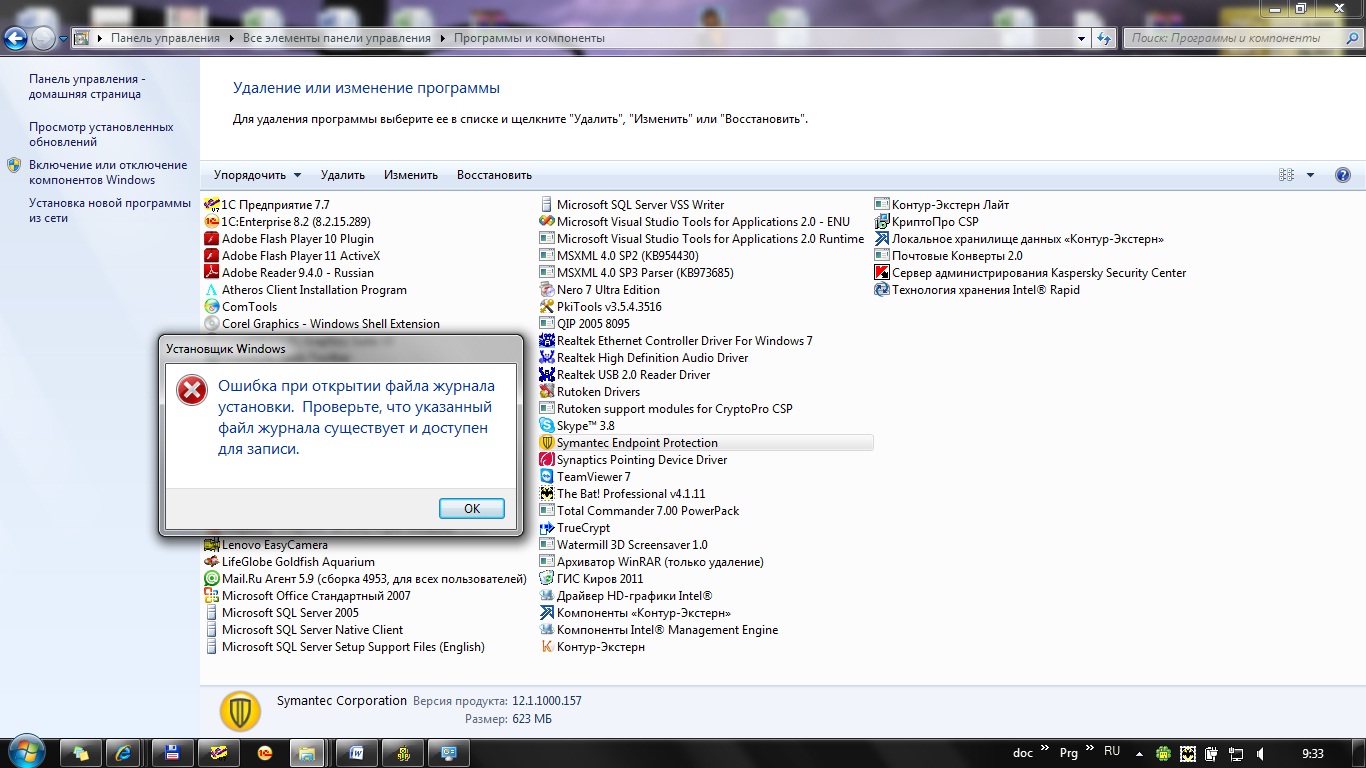Screen dimensions: 1366x768
Task: Open the recent pages navigation dropdown
Action: click(64, 39)
